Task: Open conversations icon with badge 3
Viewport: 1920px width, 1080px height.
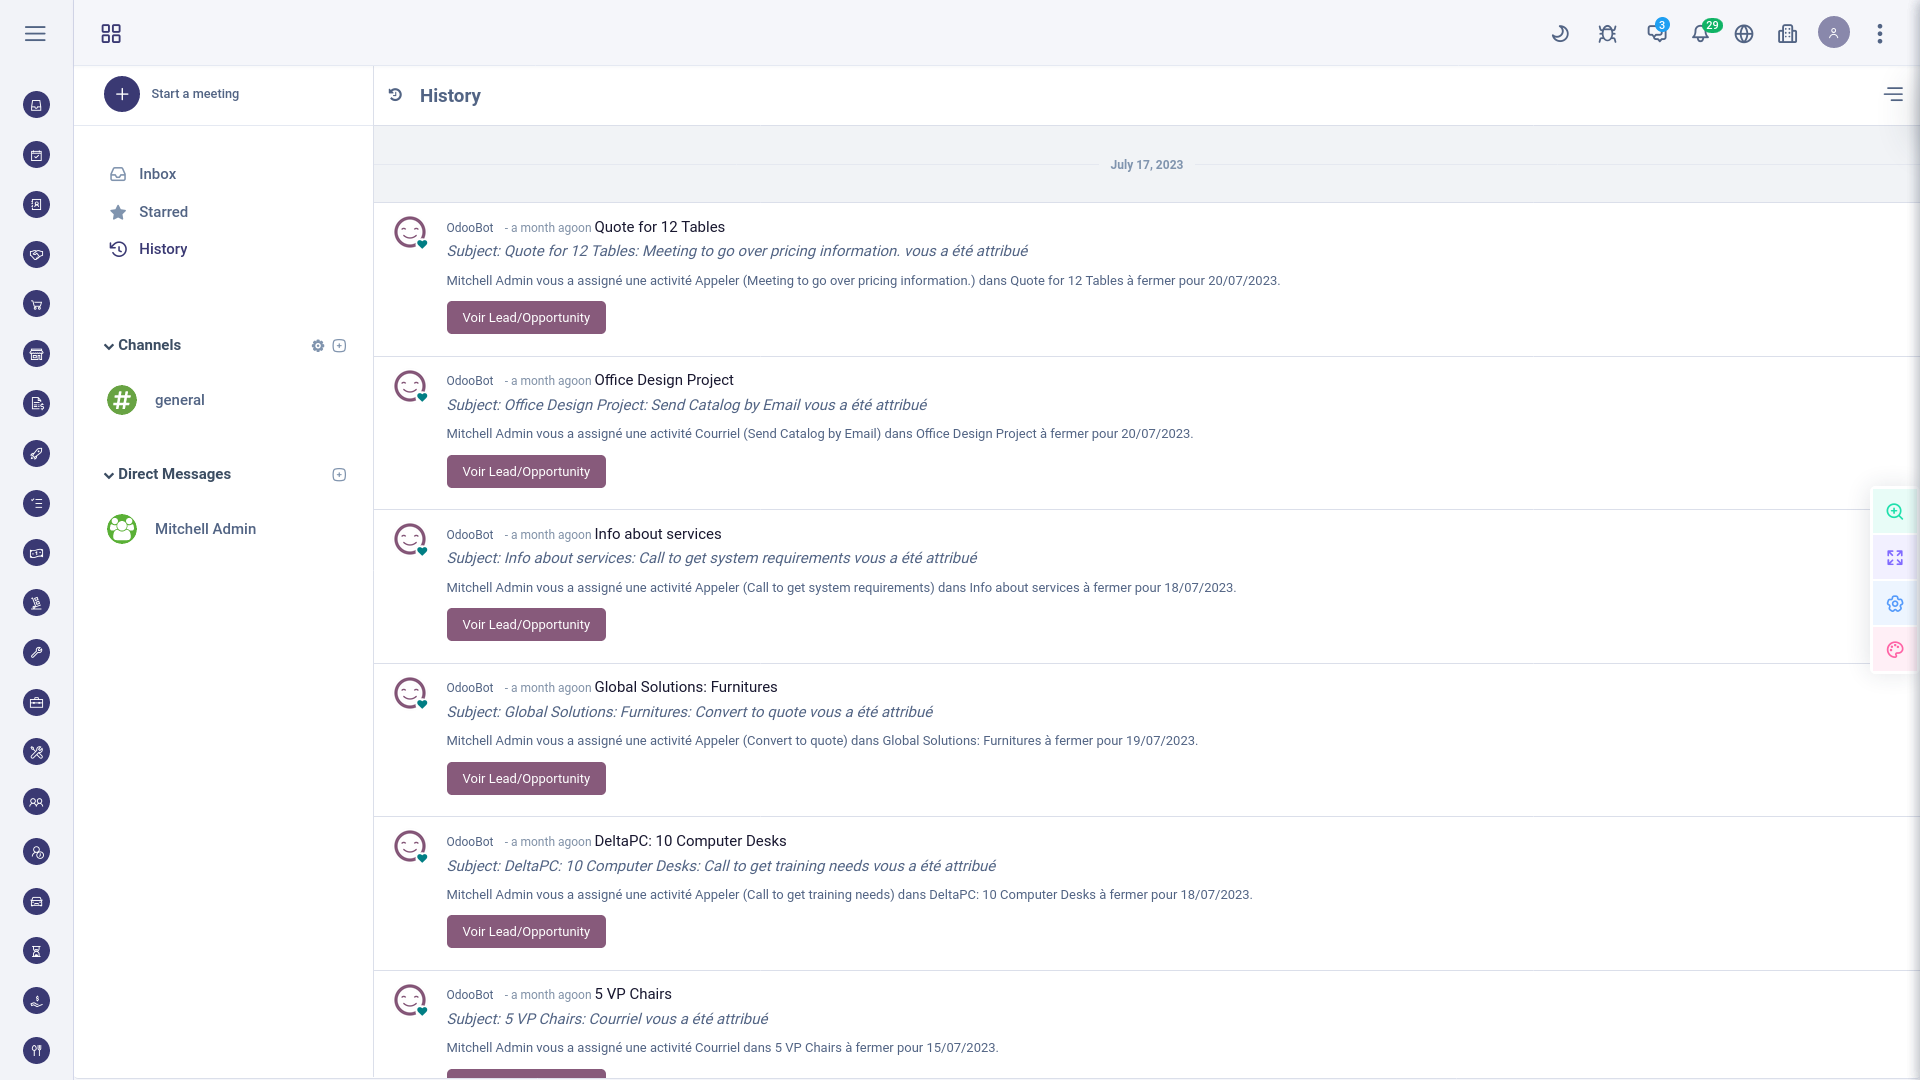Action: 1657,33
